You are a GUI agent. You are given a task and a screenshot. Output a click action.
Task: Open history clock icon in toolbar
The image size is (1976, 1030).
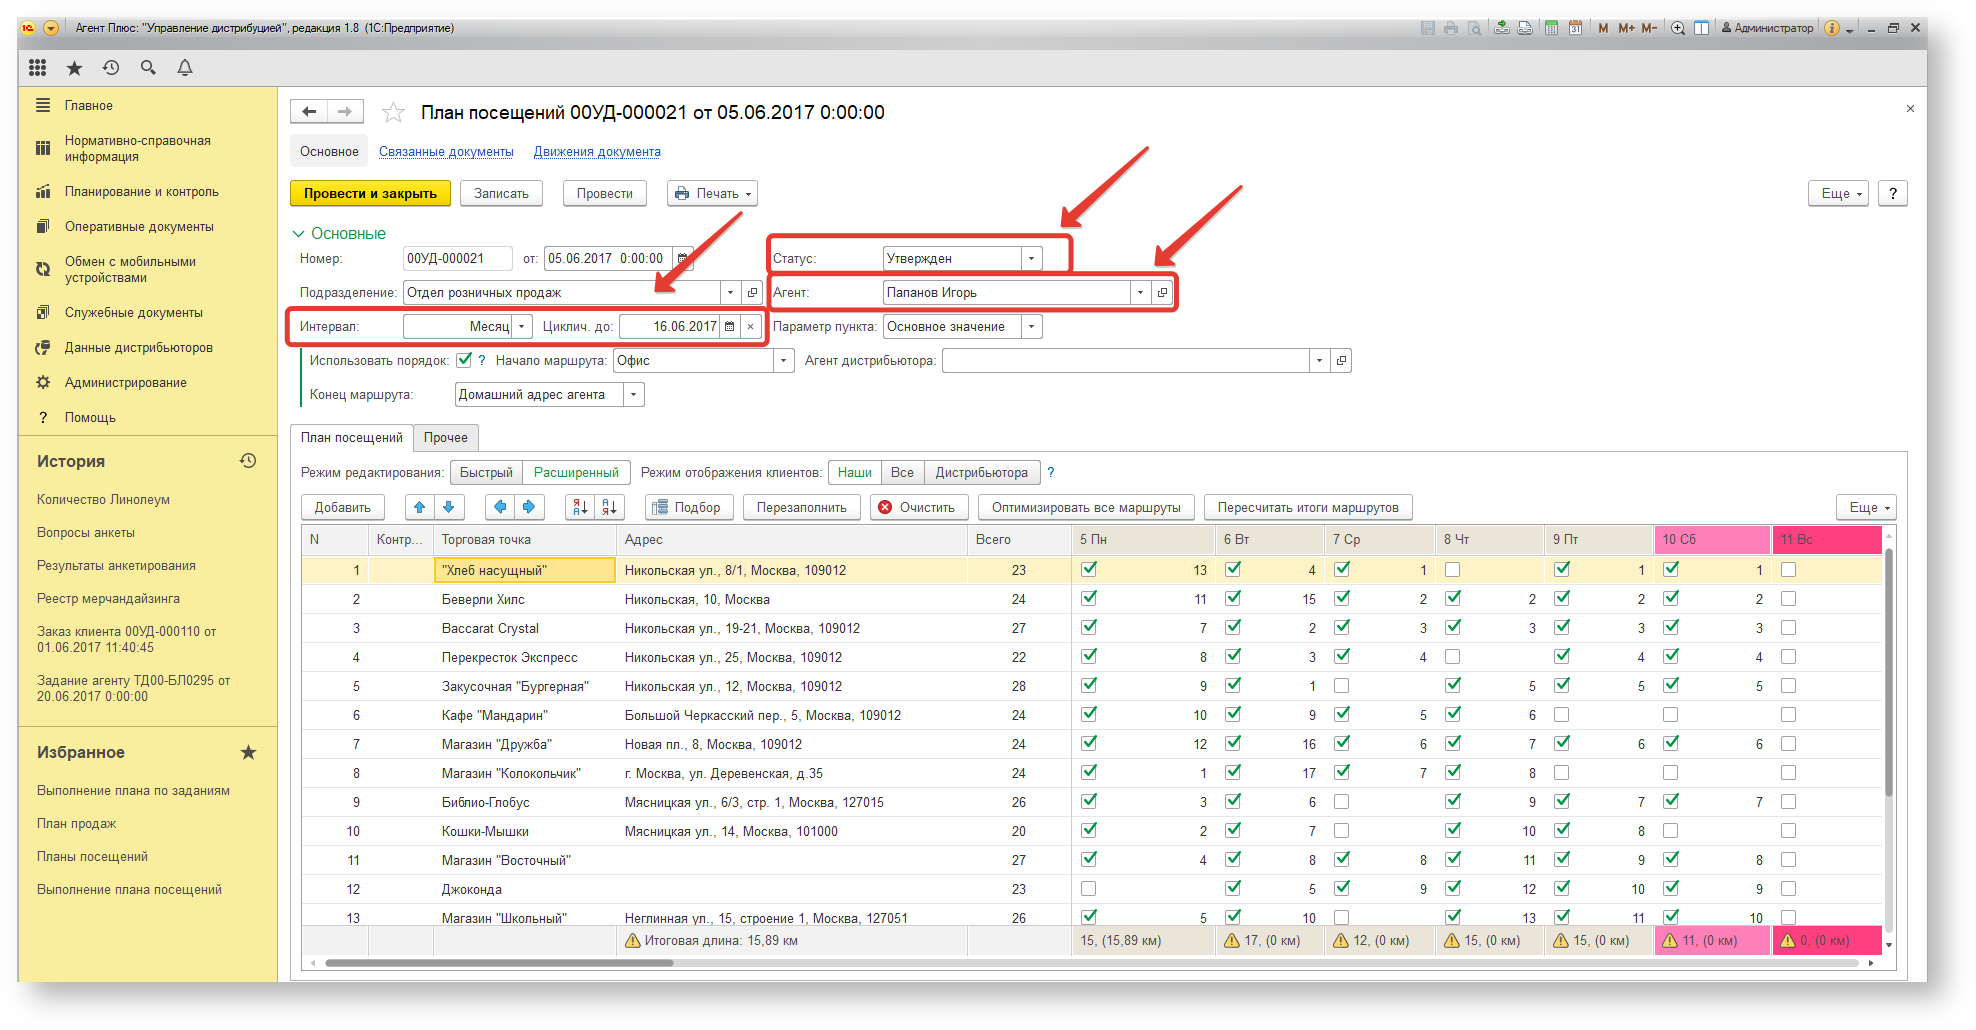[111, 67]
